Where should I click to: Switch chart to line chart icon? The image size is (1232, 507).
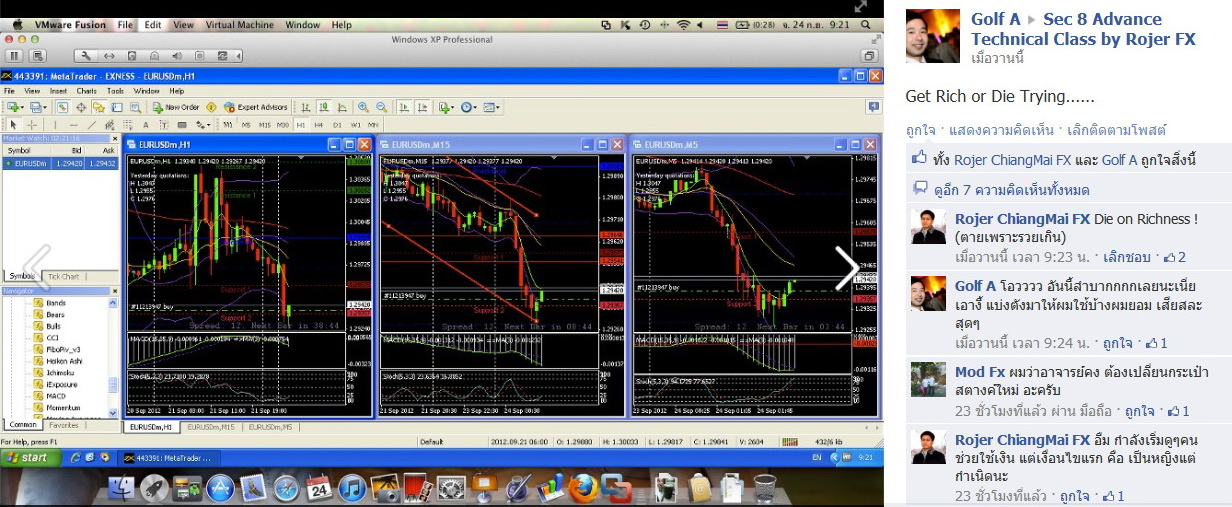[342, 107]
